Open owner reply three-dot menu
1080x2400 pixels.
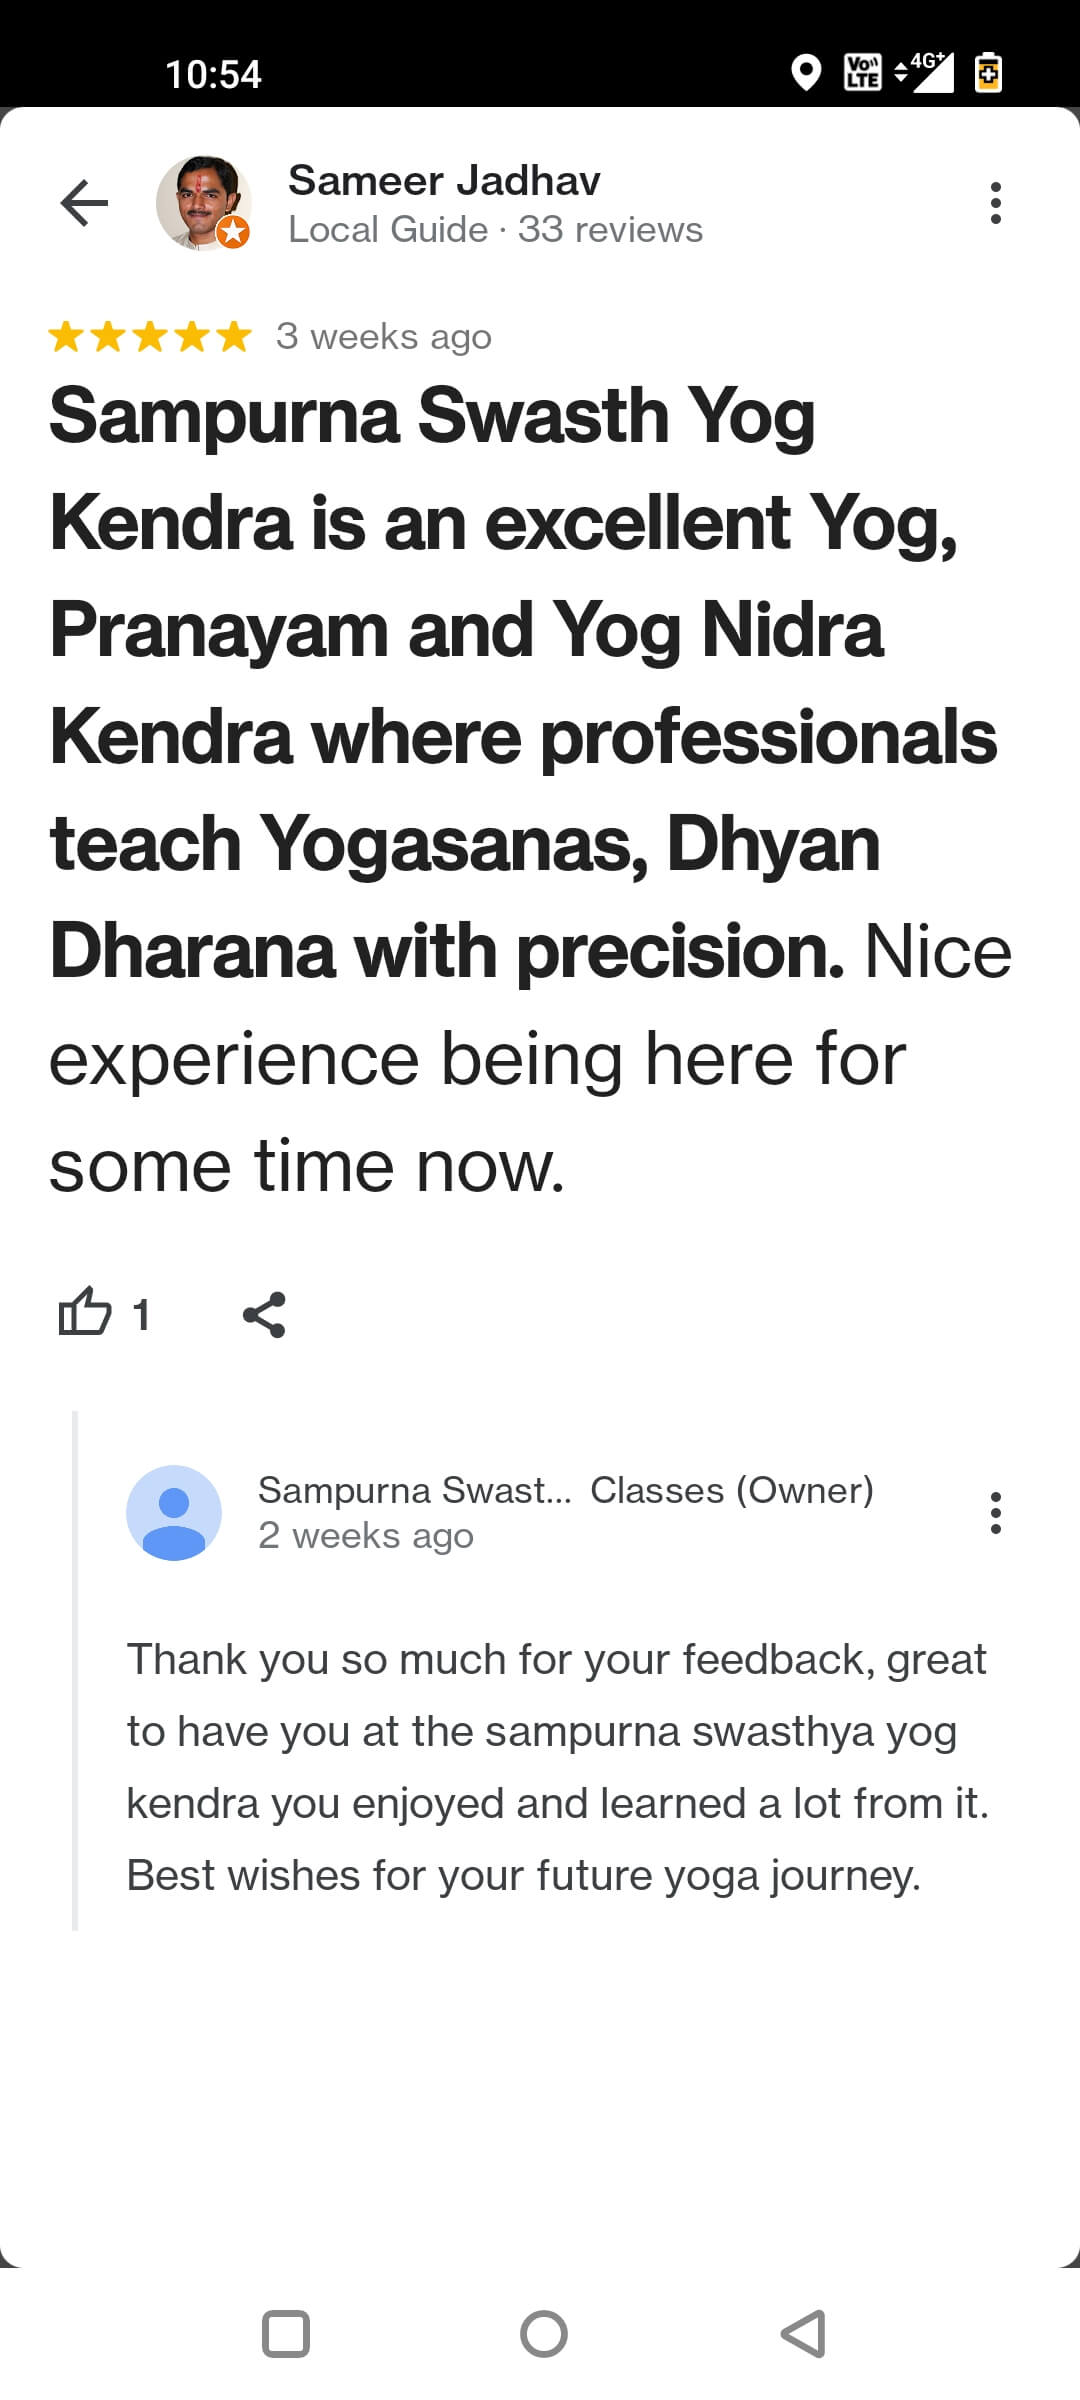(x=995, y=1512)
